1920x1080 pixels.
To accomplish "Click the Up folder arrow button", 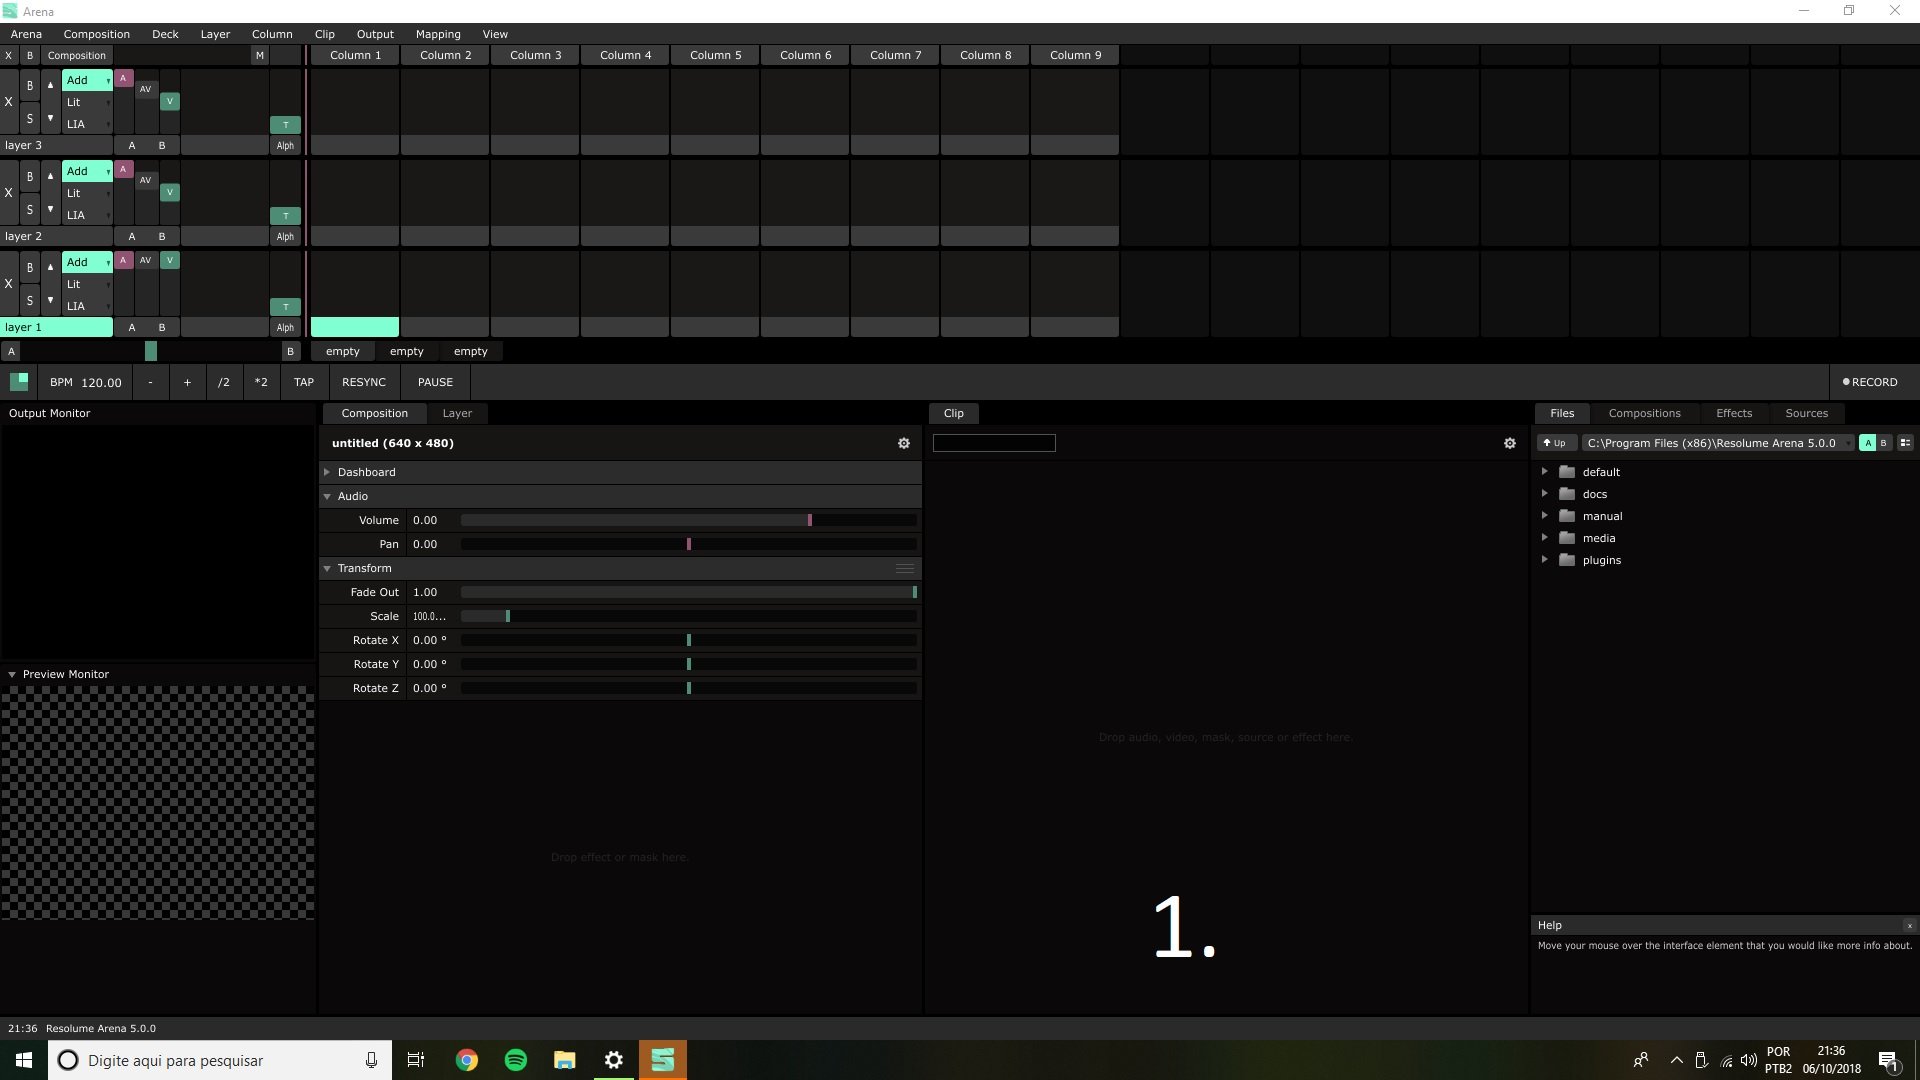I will click(1555, 443).
